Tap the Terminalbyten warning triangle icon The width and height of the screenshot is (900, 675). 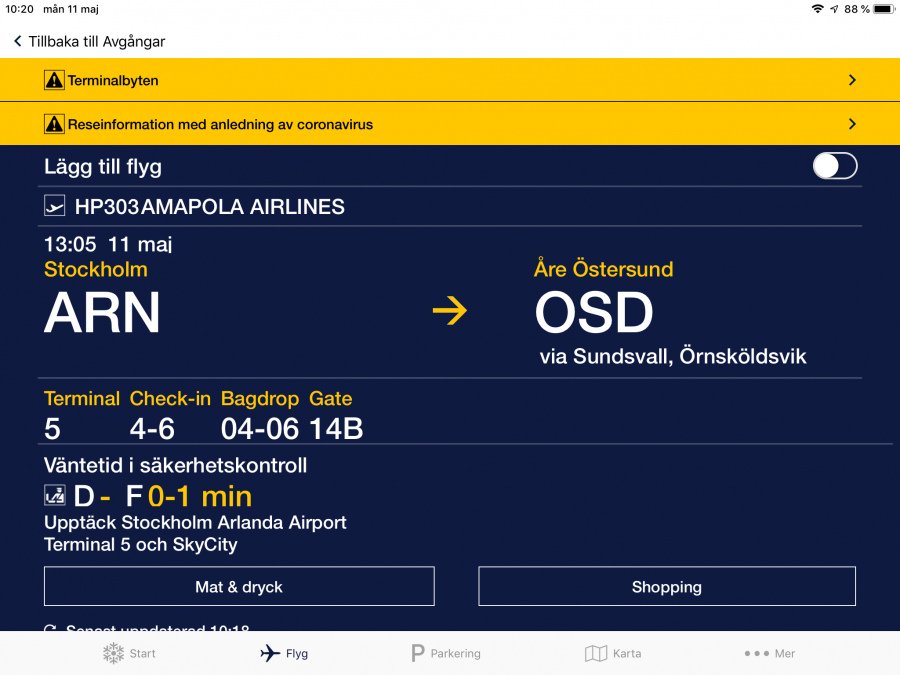tap(54, 80)
